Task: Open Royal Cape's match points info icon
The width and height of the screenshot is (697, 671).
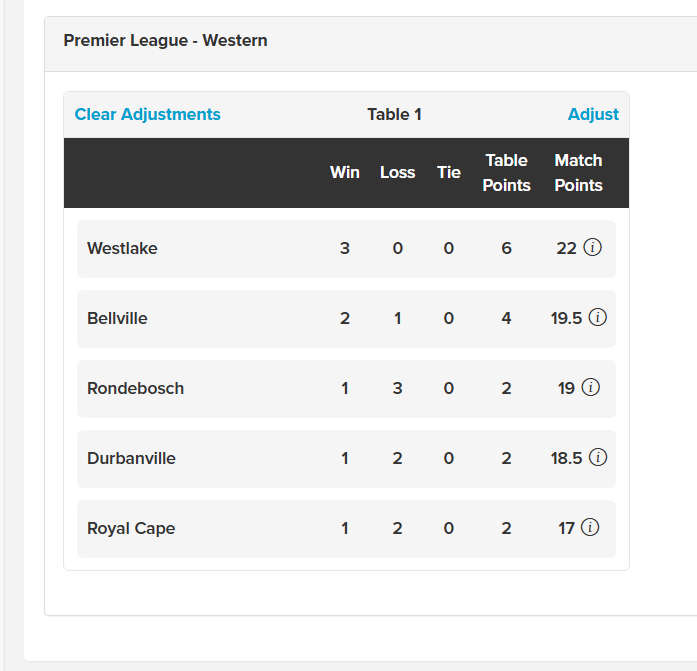Action: coord(590,528)
